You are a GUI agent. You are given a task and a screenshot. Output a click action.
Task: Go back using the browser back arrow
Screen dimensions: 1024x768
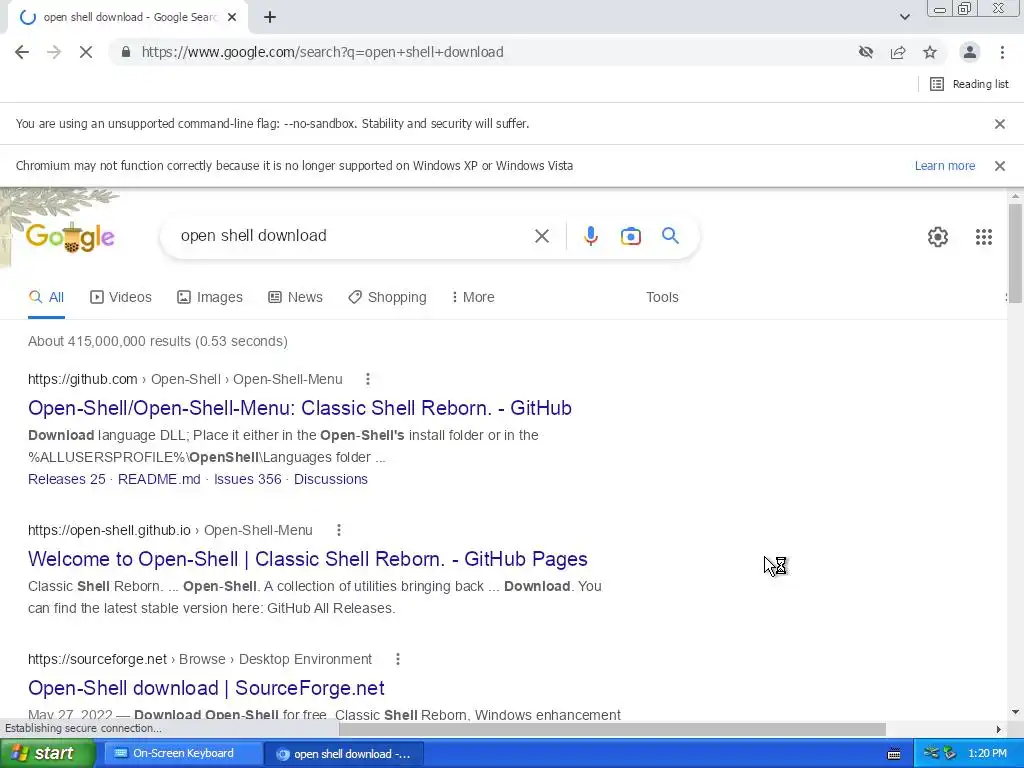22,52
